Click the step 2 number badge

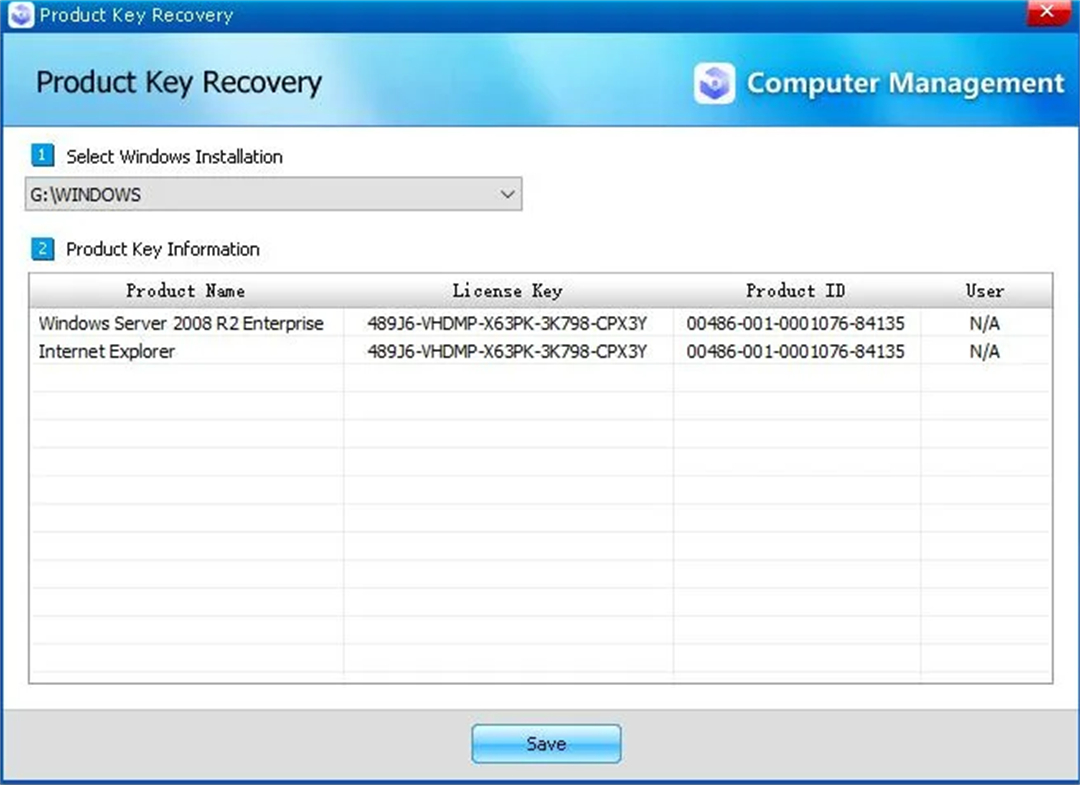click(42, 249)
